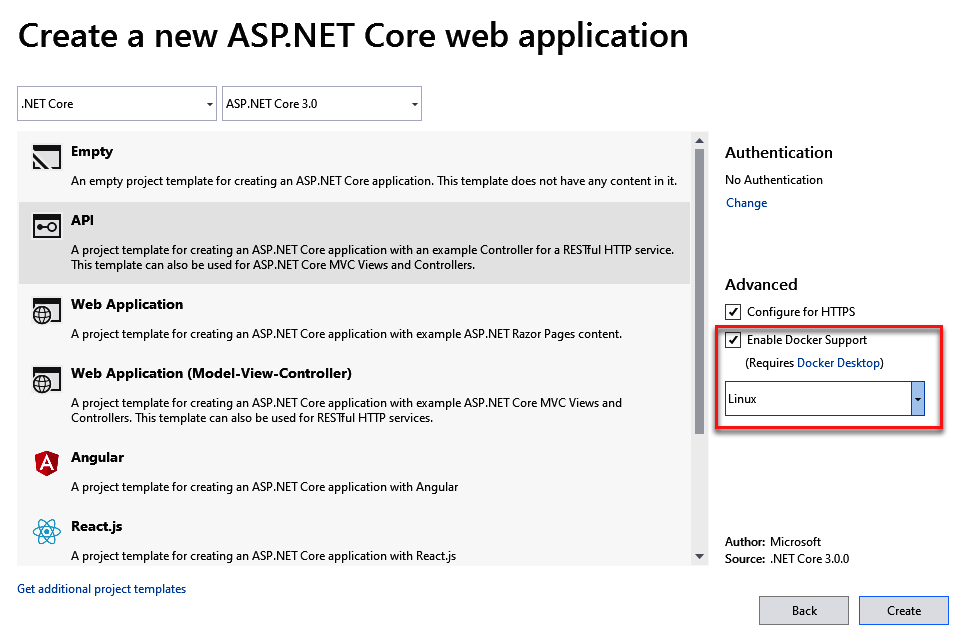This screenshot has width=968, height=641.
Task: Click the Razor Pages description text
Action: 346,334
